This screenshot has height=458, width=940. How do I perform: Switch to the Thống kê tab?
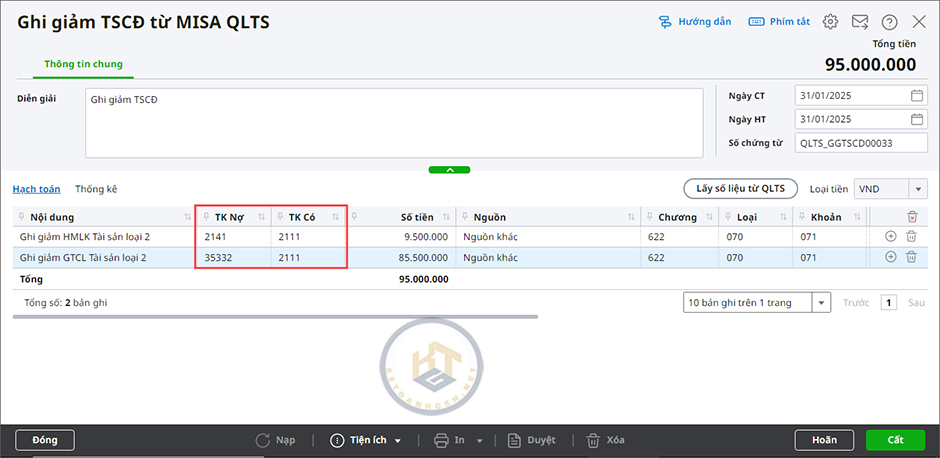point(96,189)
